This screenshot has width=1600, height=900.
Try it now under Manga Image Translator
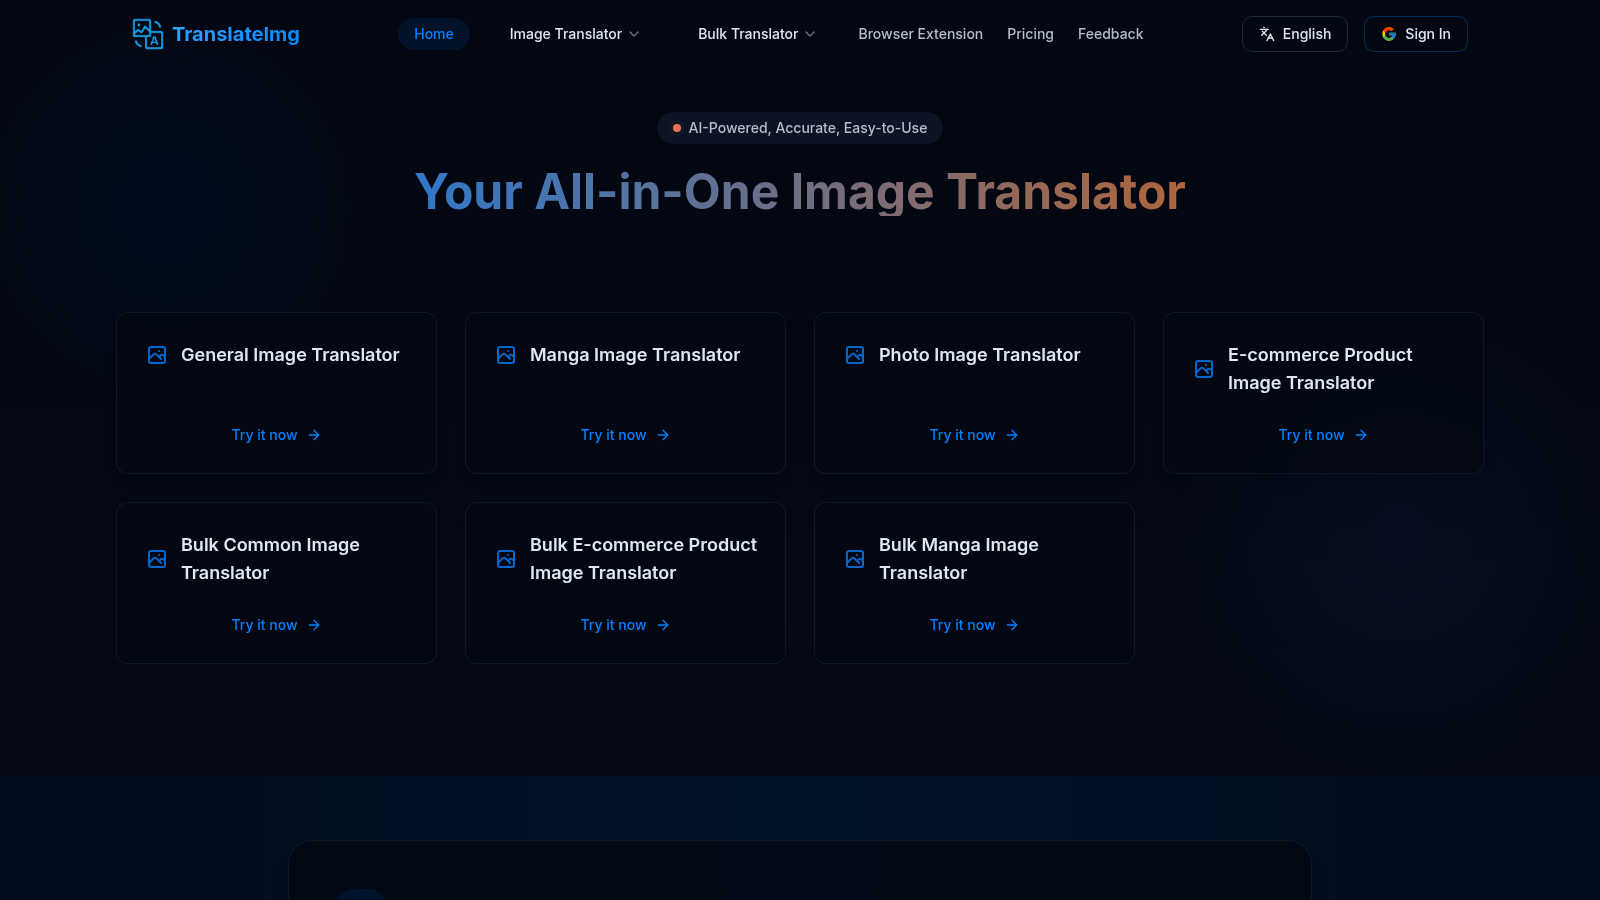coord(613,435)
